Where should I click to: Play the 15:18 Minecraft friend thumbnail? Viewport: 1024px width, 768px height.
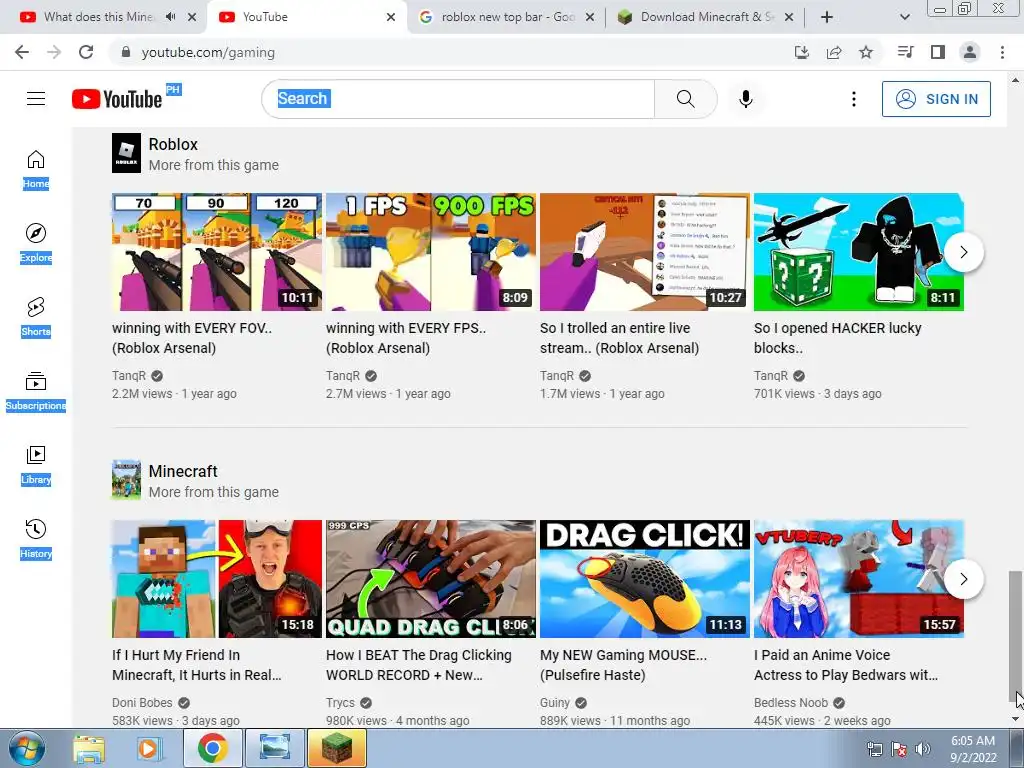[217, 579]
